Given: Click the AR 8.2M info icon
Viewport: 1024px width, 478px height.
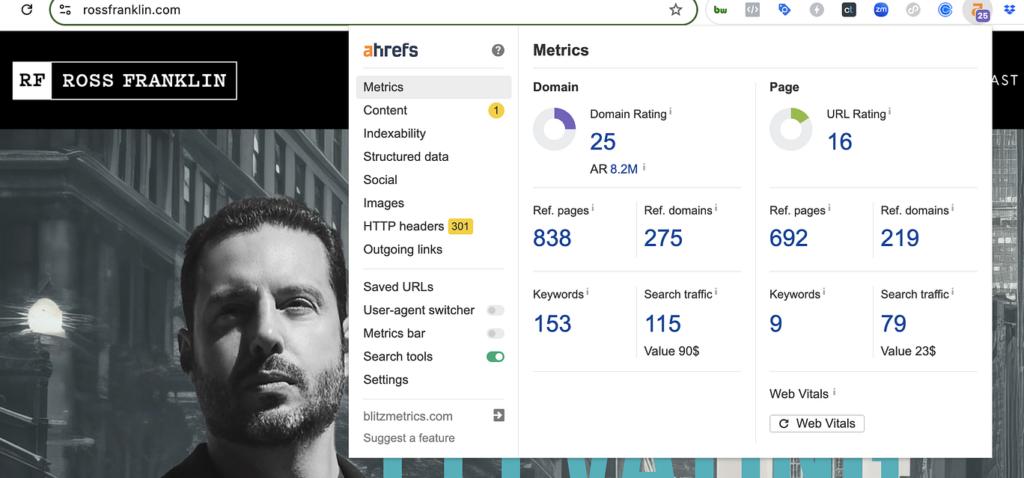Looking at the screenshot, I should [x=644, y=167].
